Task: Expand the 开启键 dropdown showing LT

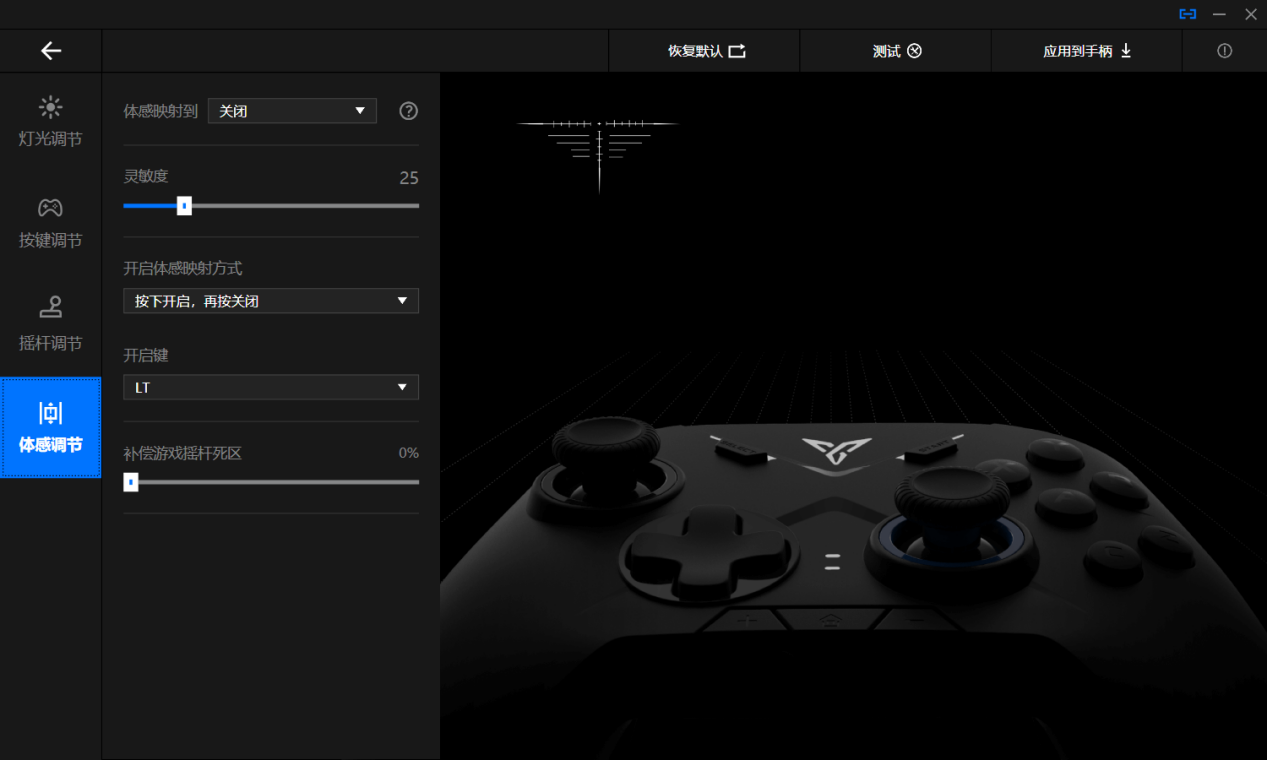Action: (x=271, y=387)
